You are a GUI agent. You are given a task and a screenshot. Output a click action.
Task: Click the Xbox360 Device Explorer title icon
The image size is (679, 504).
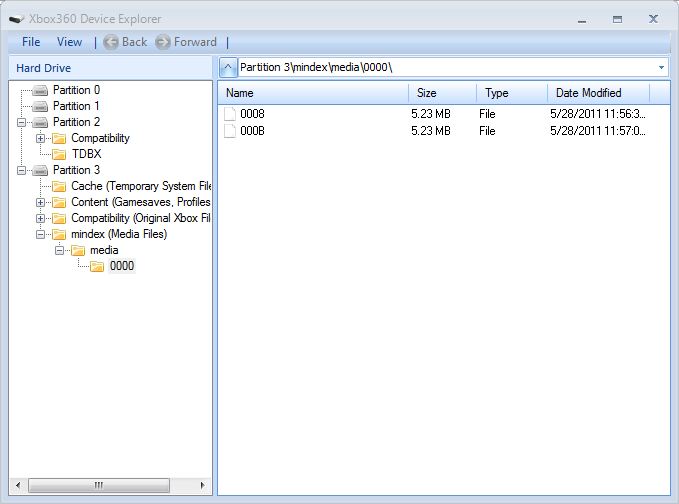coord(16,19)
